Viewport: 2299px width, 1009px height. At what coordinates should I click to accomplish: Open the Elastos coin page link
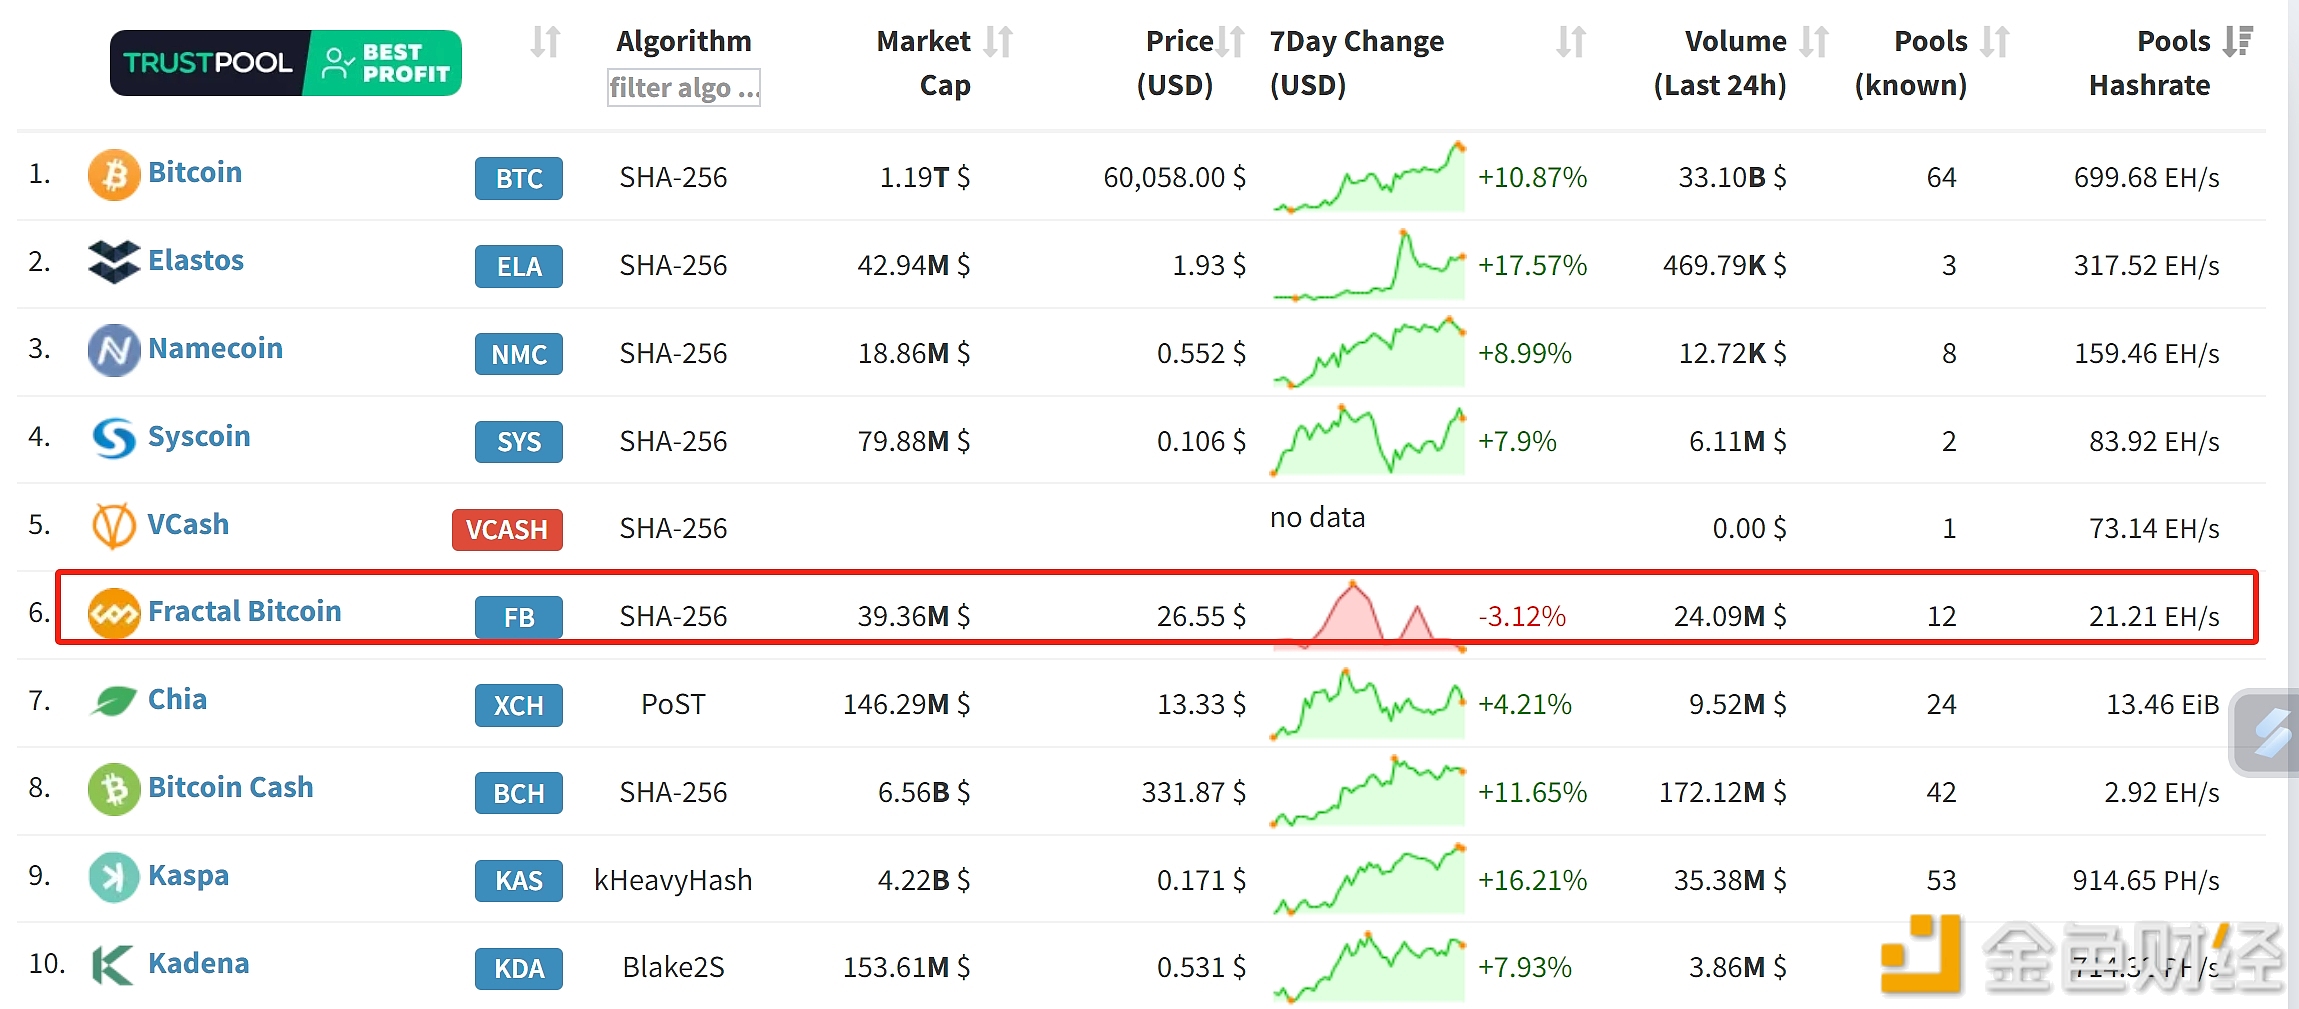[x=196, y=260]
